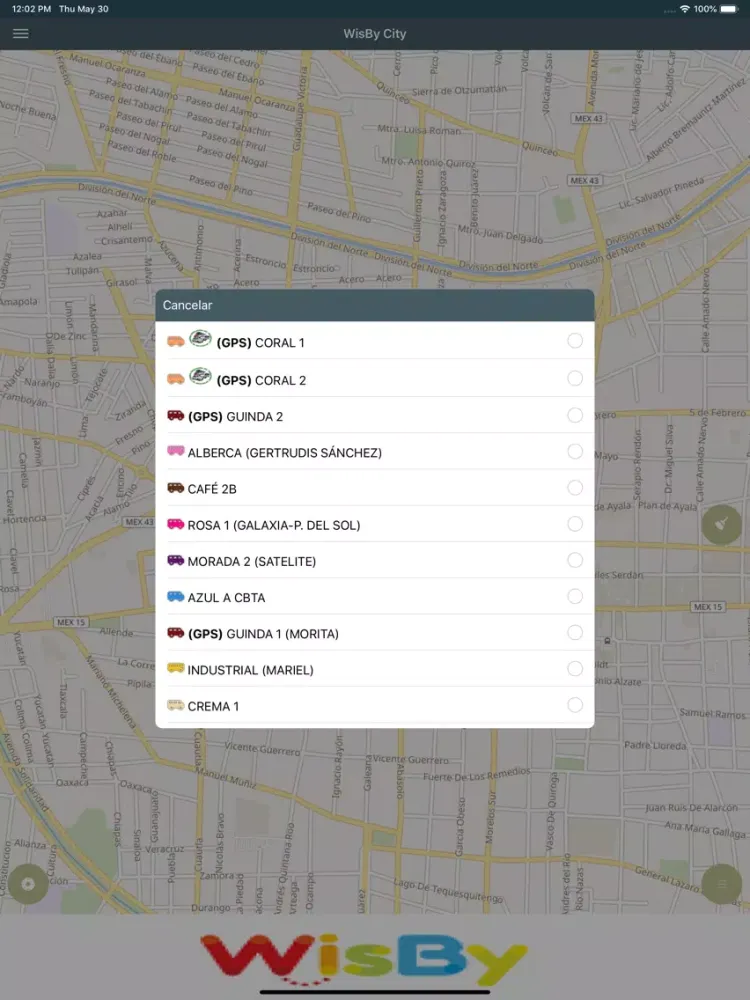Click the 12:02 PM clock in status bar
750x1000 pixels.
[x=31, y=9]
